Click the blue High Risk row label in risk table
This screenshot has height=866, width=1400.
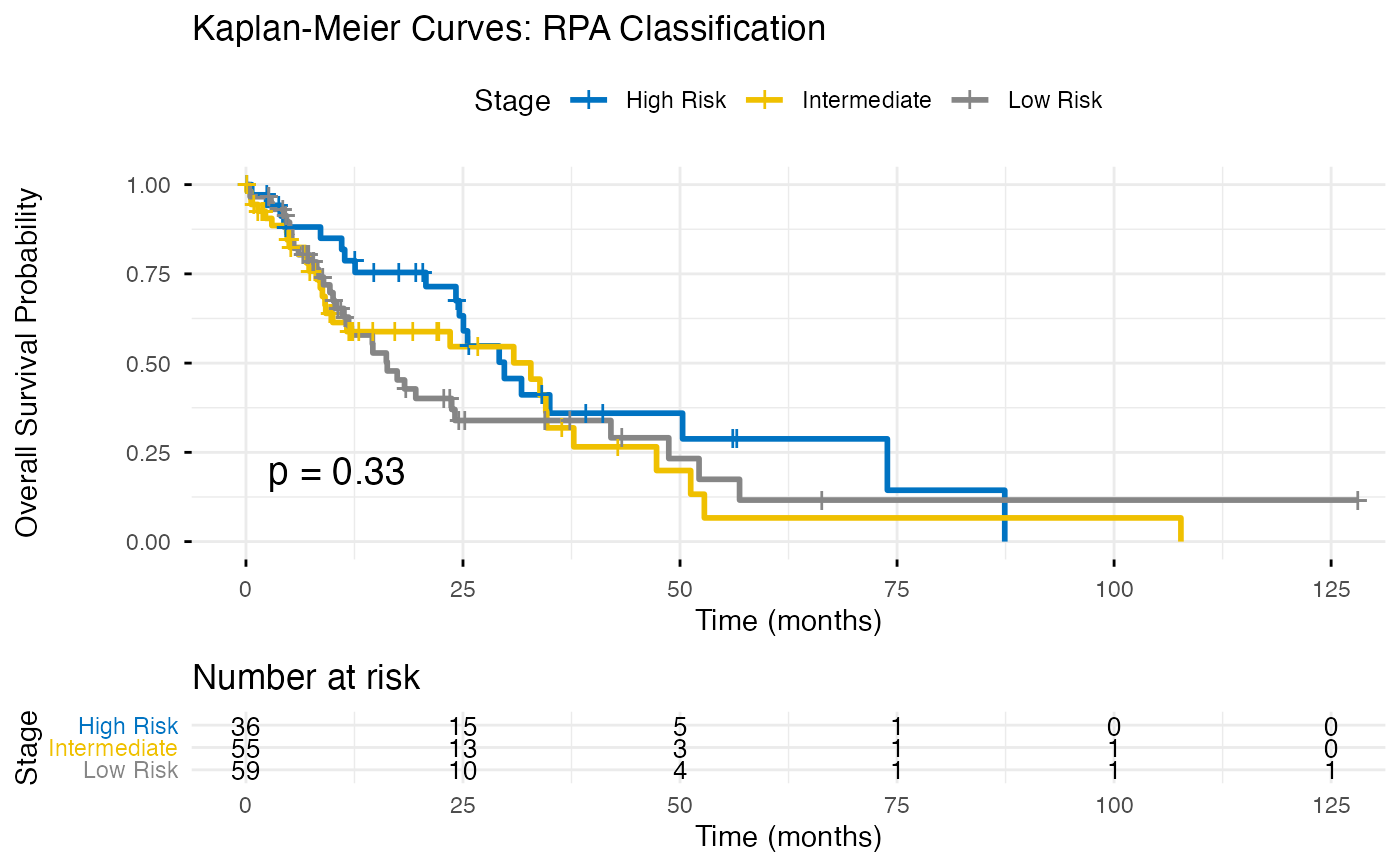tap(128, 726)
